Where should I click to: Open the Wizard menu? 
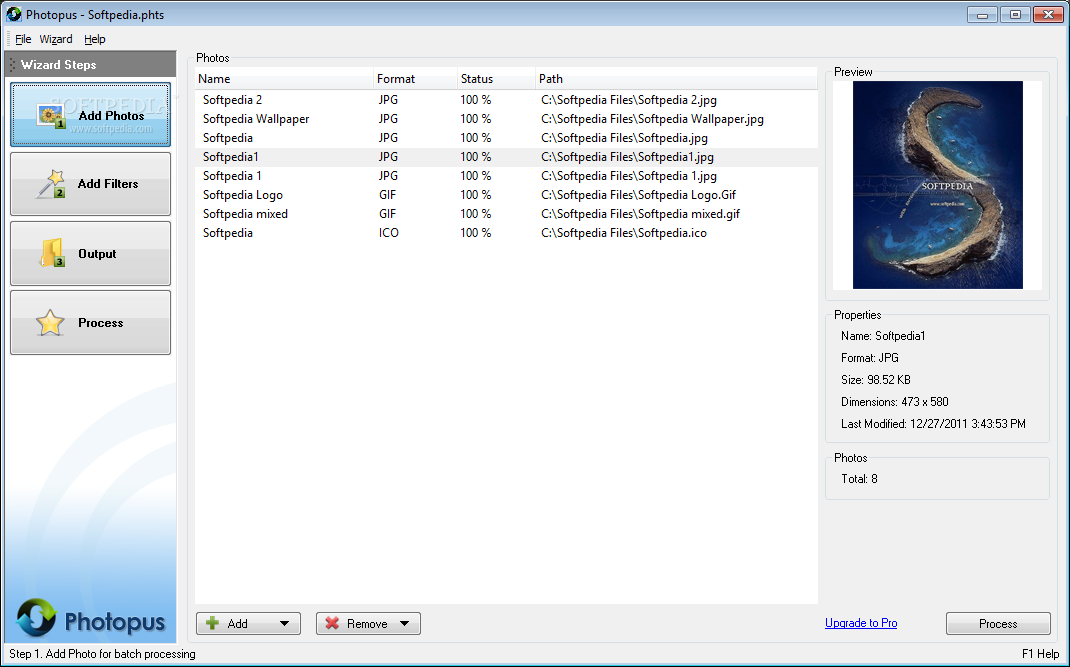[56, 39]
